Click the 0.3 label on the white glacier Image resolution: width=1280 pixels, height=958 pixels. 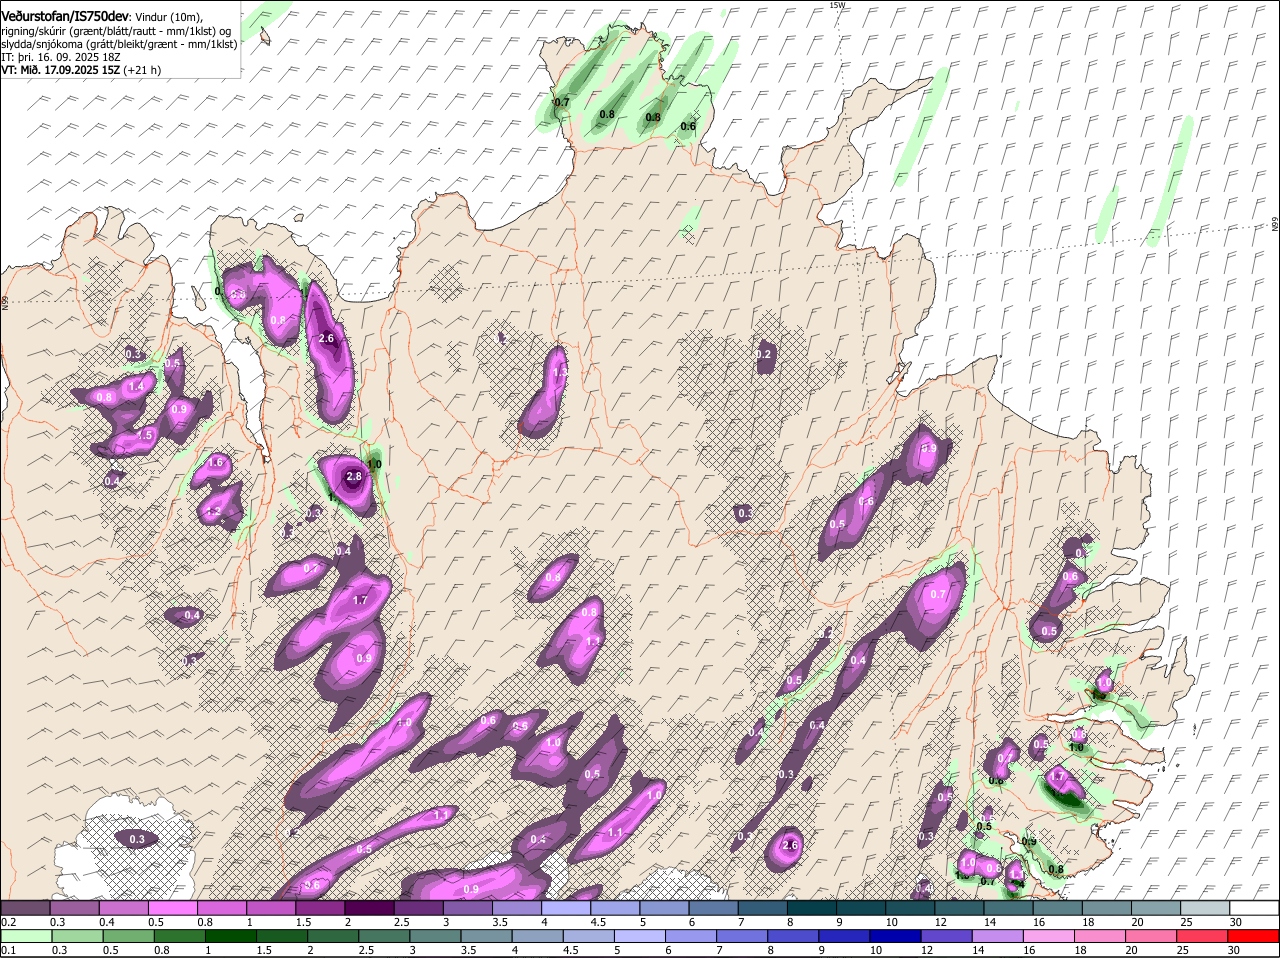click(x=137, y=839)
